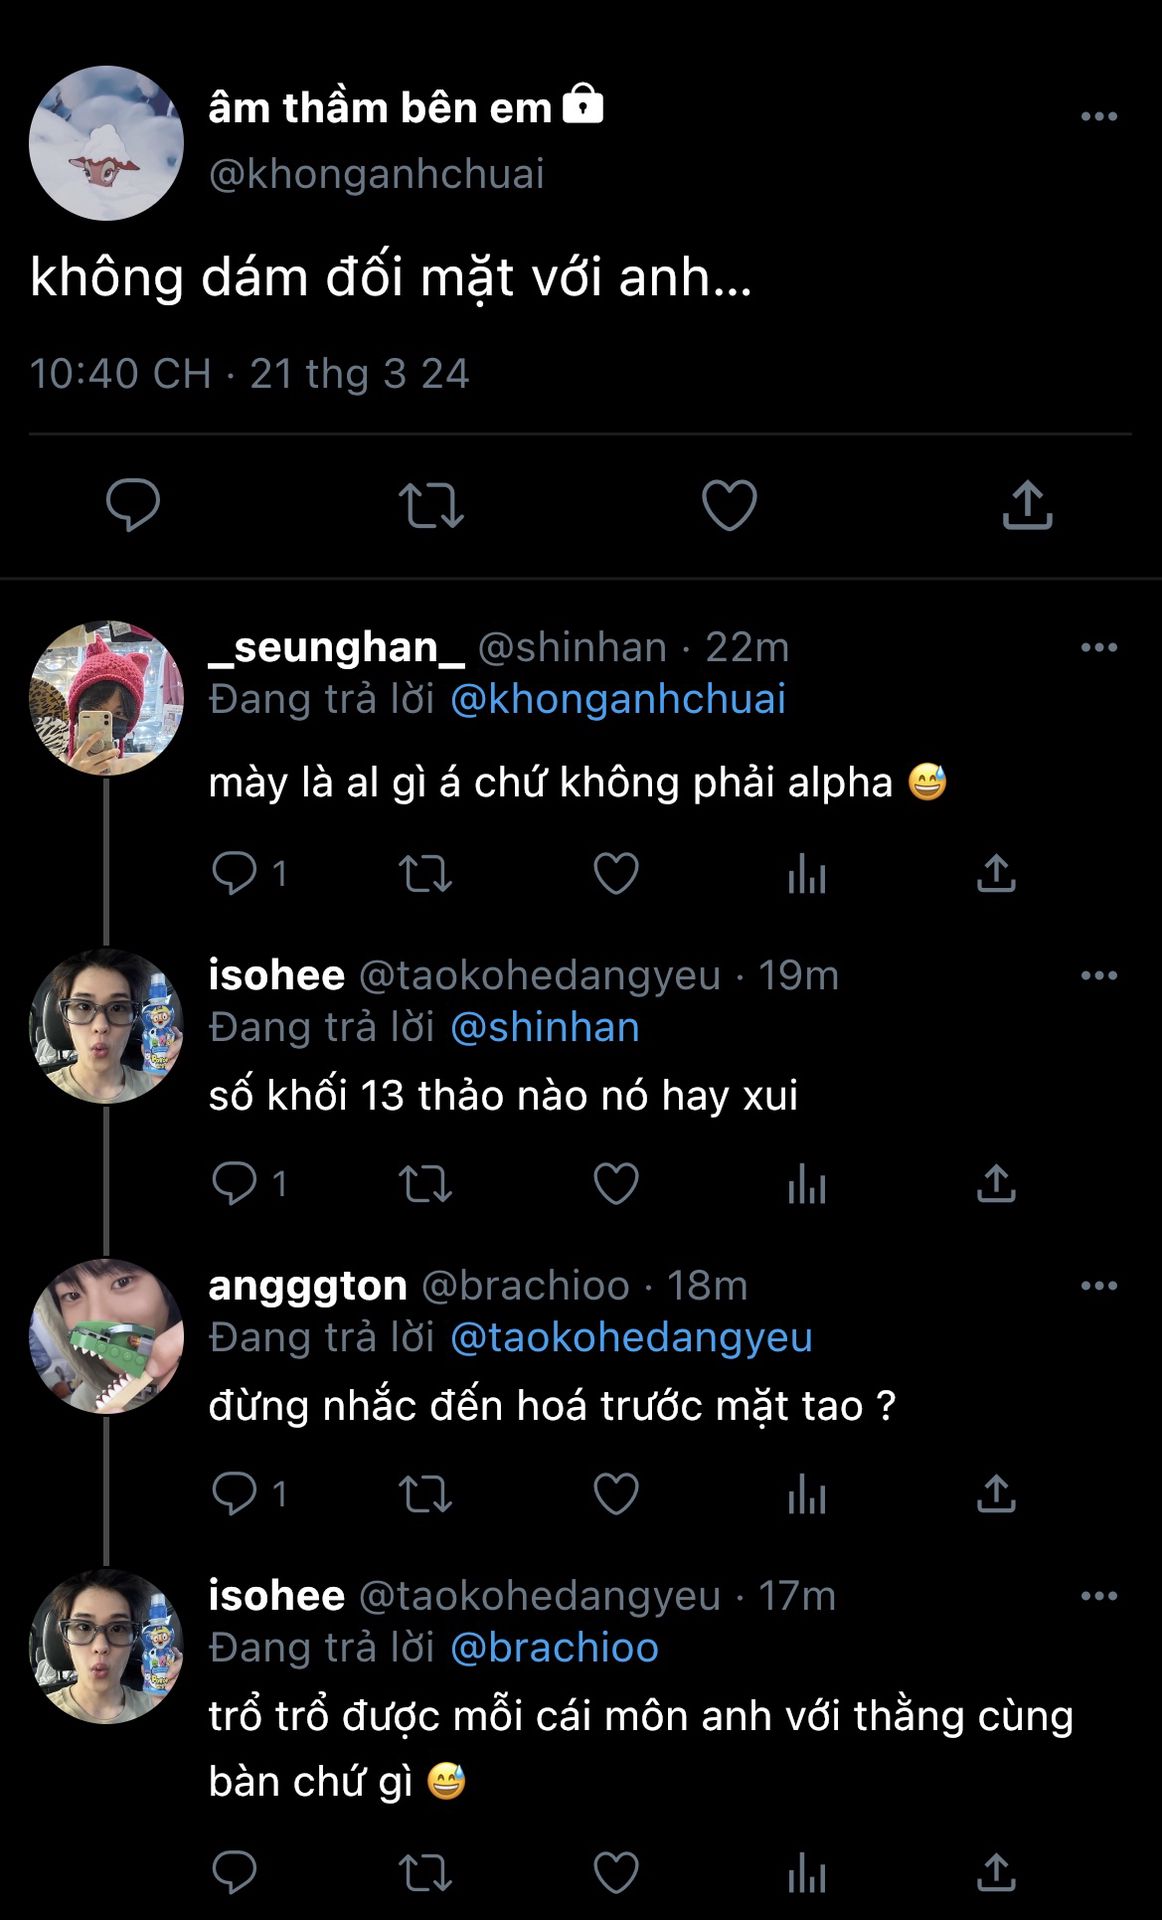The width and height of the screenshot is (1162, 1920).
Task: Open more options on angggton's reply
Action: click(1099, 1286)
